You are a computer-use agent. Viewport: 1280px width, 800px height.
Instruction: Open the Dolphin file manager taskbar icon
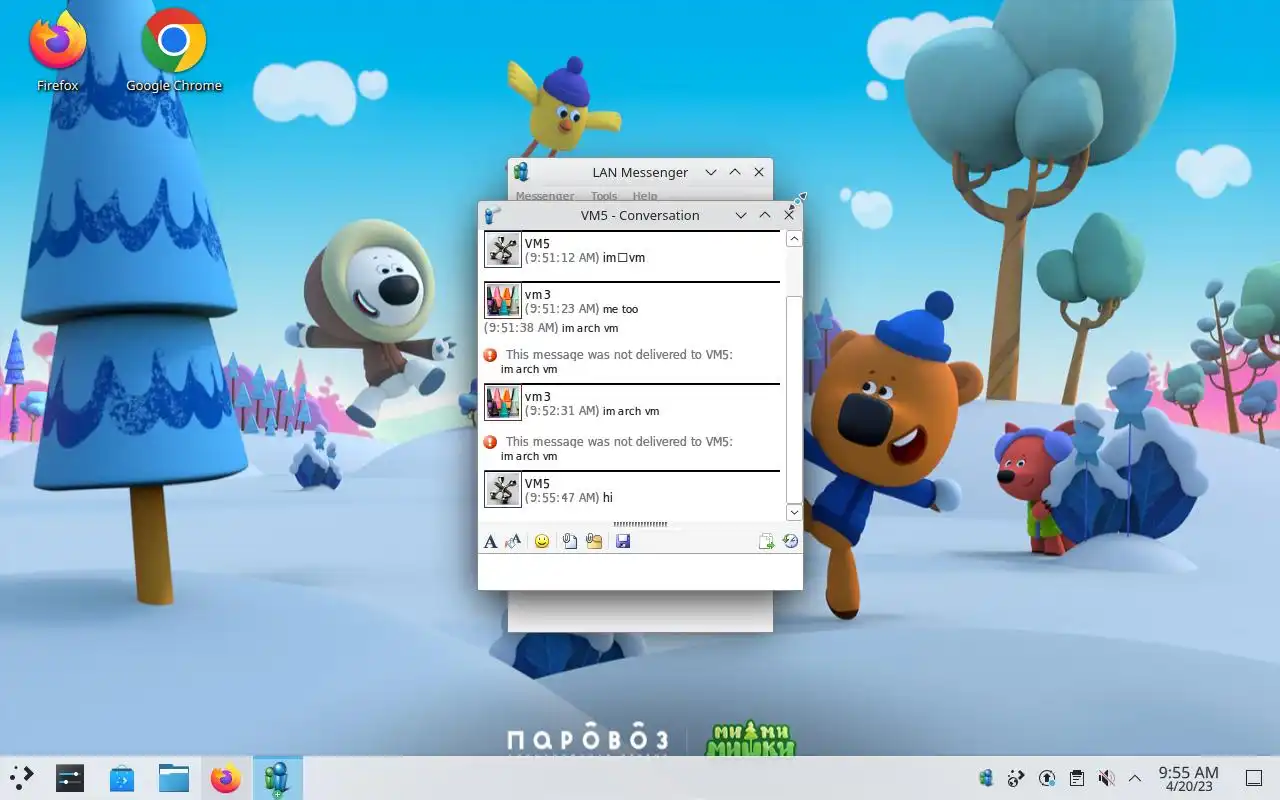point(173,777)
